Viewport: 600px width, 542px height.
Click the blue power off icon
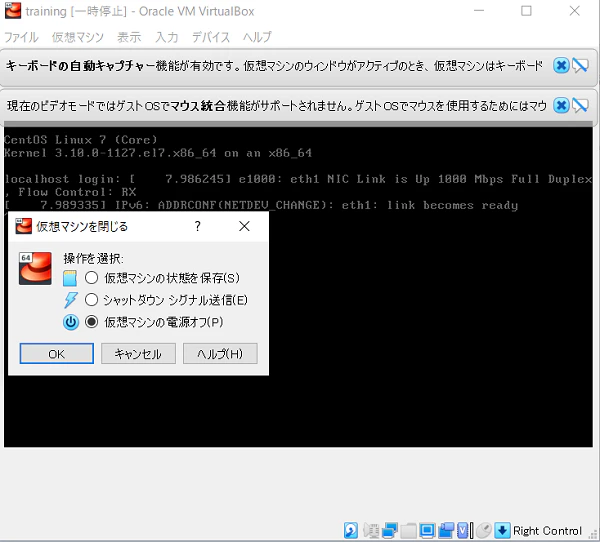pos(71,322)
